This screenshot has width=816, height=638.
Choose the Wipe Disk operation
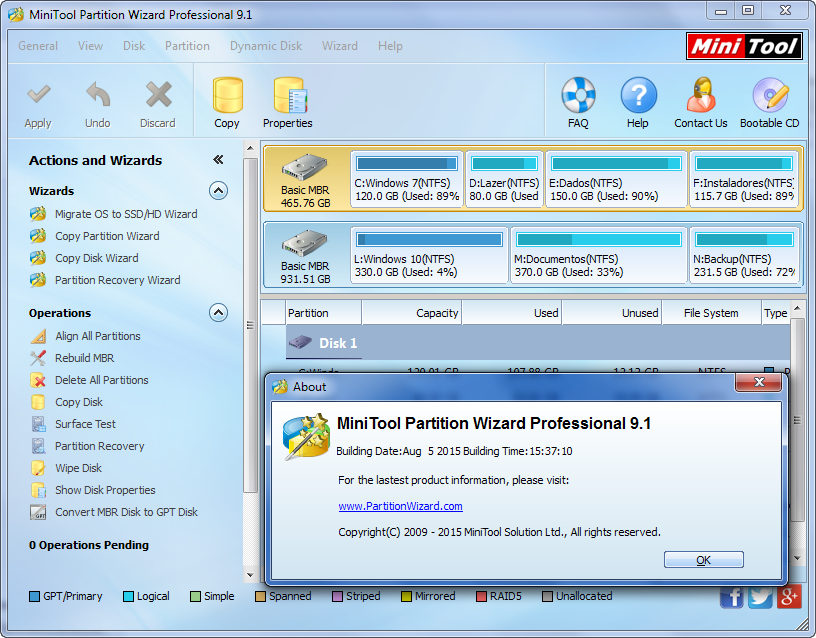(79, 468)
